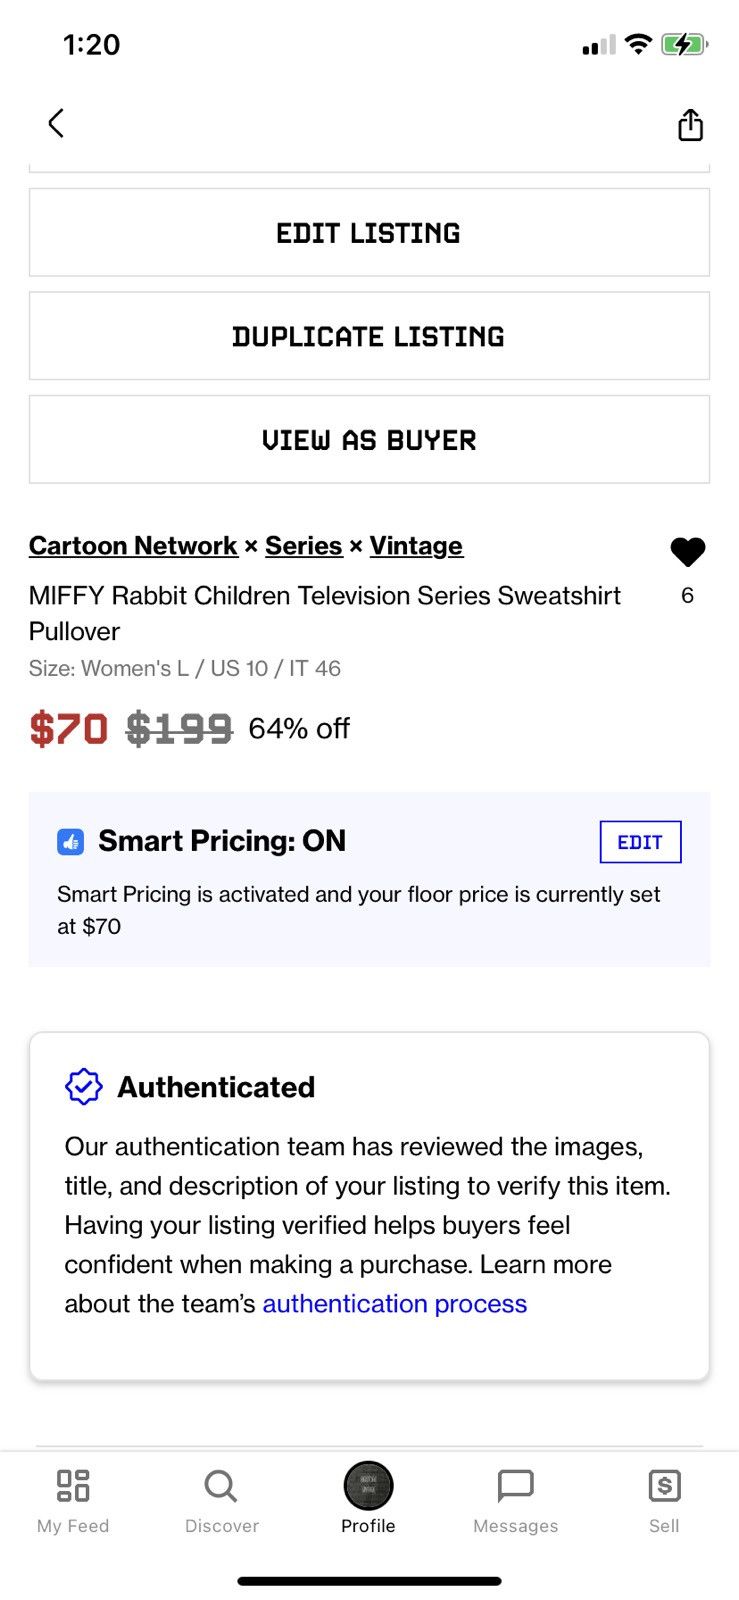Tap the Authenticated checkmark badge icon
Viewport: 739px width, 1600px height.
click(84, 1087)
